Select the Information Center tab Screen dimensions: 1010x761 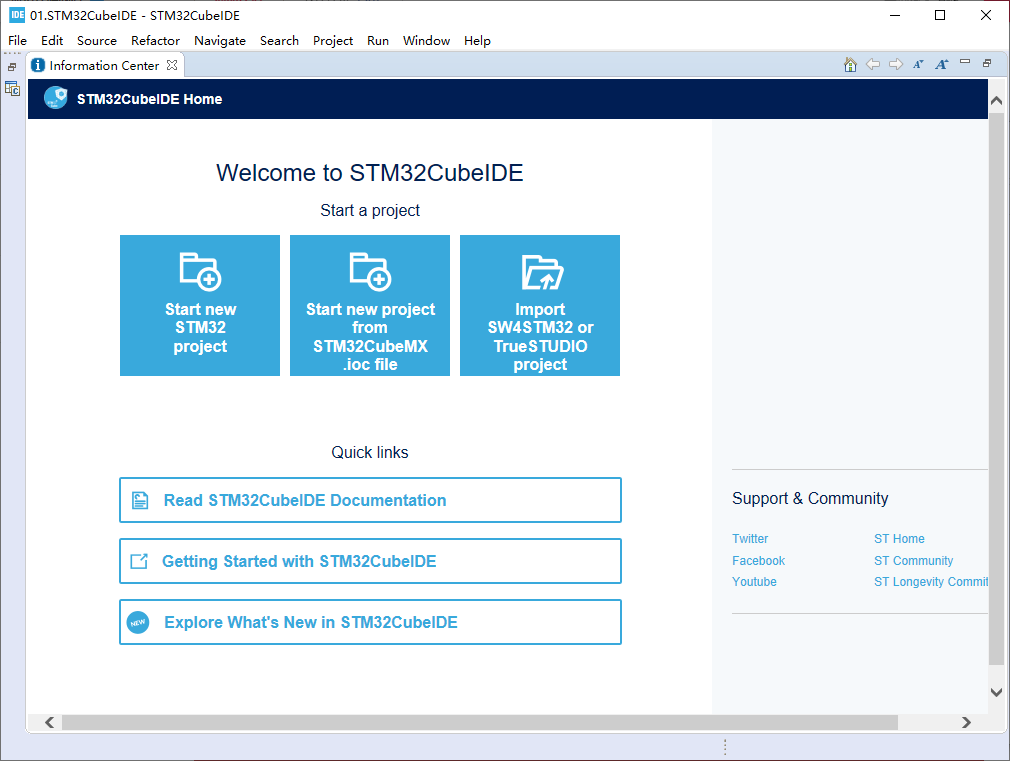point(104,65)
